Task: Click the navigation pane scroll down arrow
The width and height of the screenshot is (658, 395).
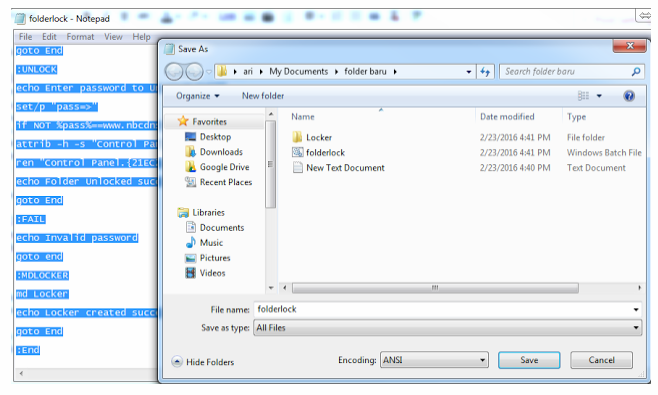Action: point(271,288)
